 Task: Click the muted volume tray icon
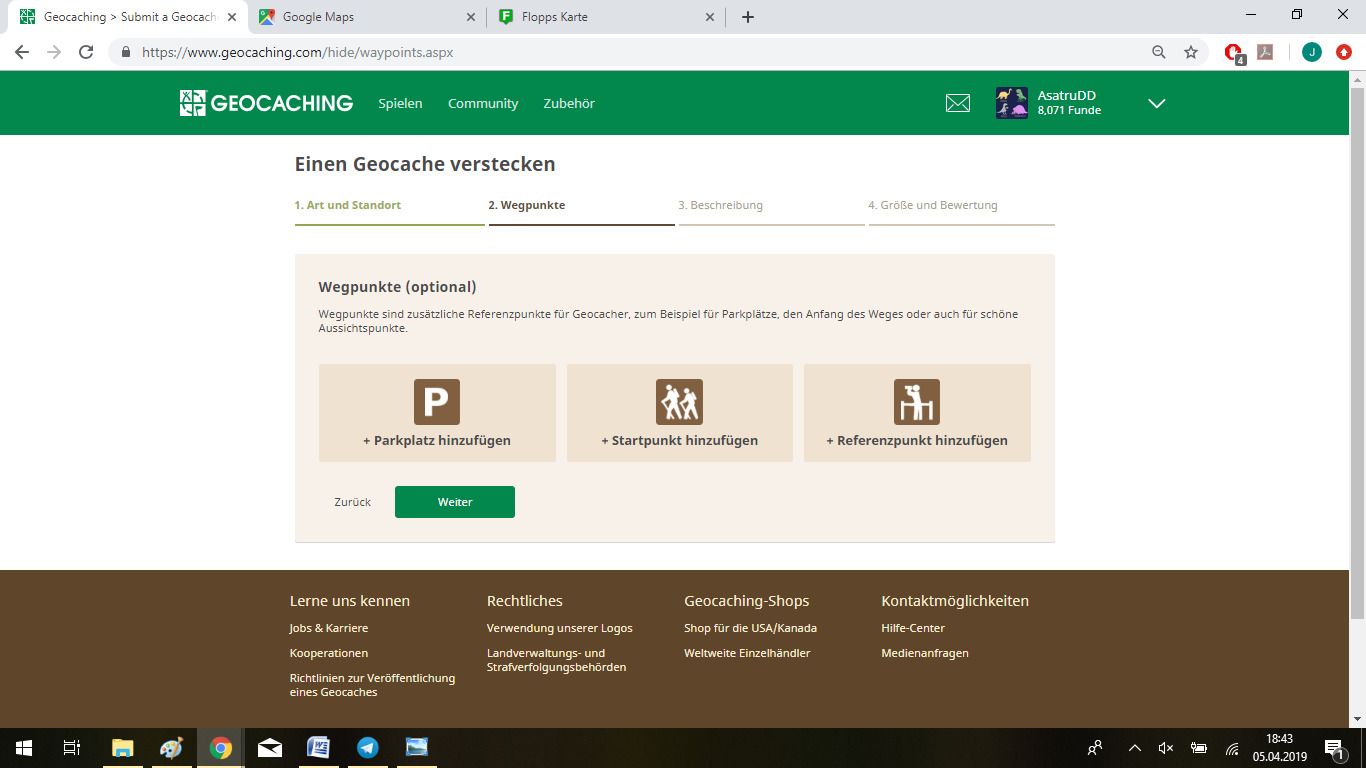1166,747
